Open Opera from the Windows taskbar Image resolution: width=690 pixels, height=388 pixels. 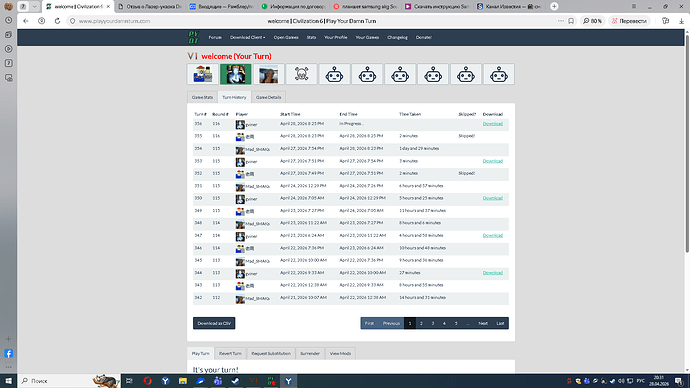147,381
